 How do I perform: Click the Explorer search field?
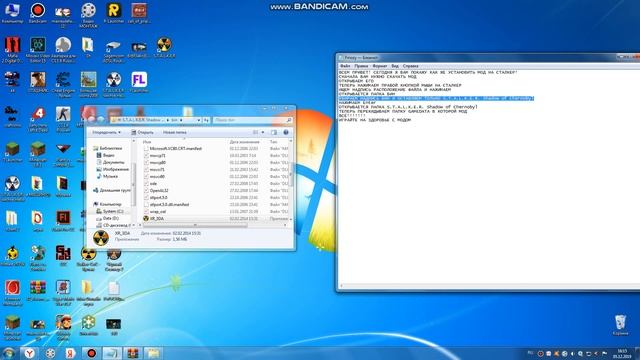click(253, 120)
